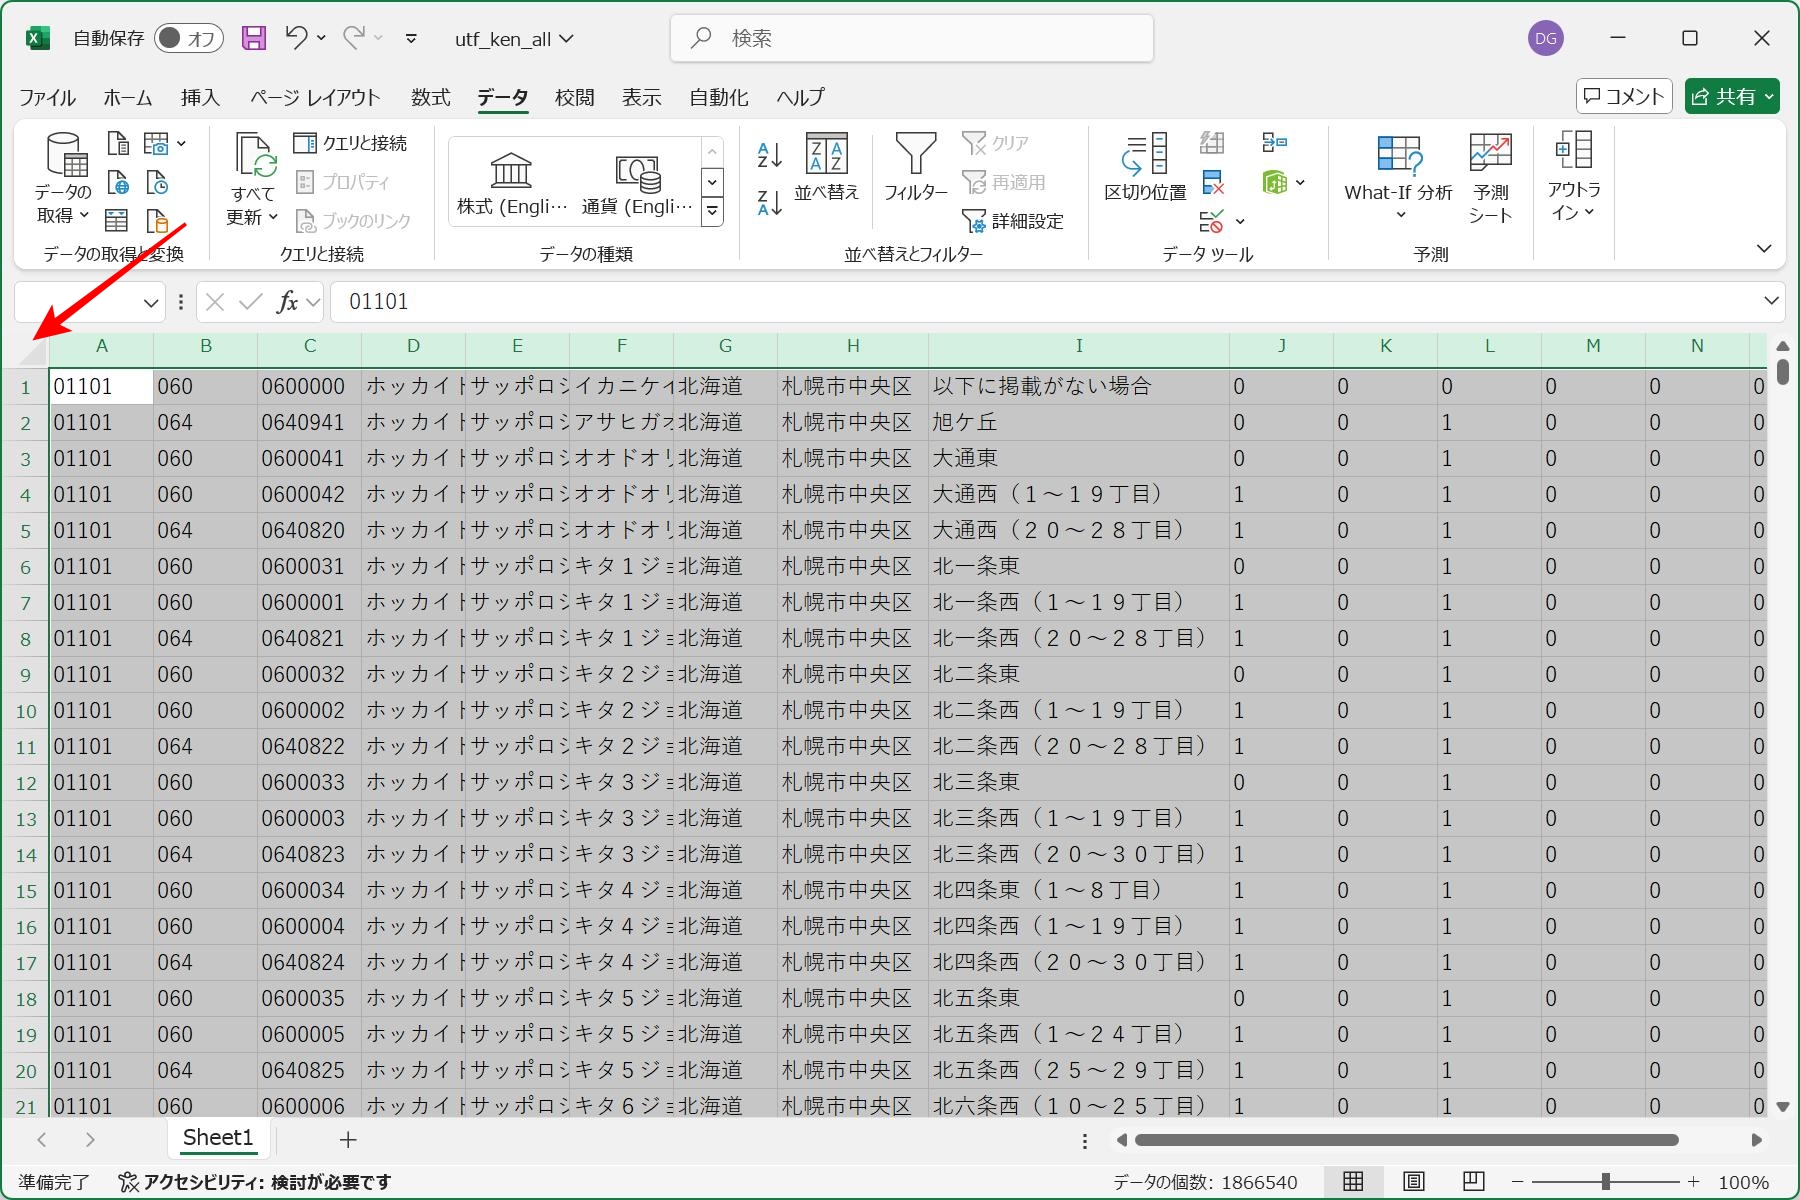
Task: Click cell 北五条東
Action: (x=1079, y=998)
